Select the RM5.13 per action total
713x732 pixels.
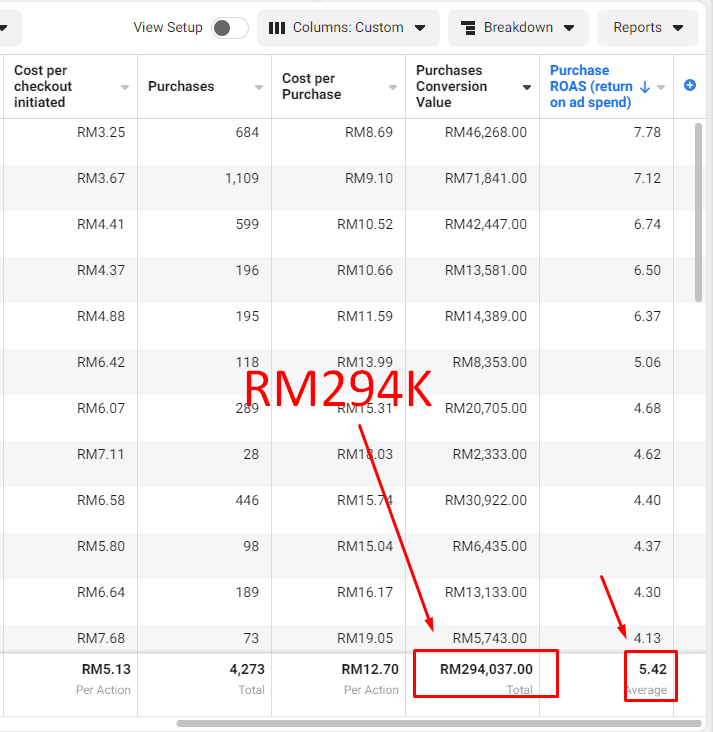pyautogui.click(x=106, y=669)
